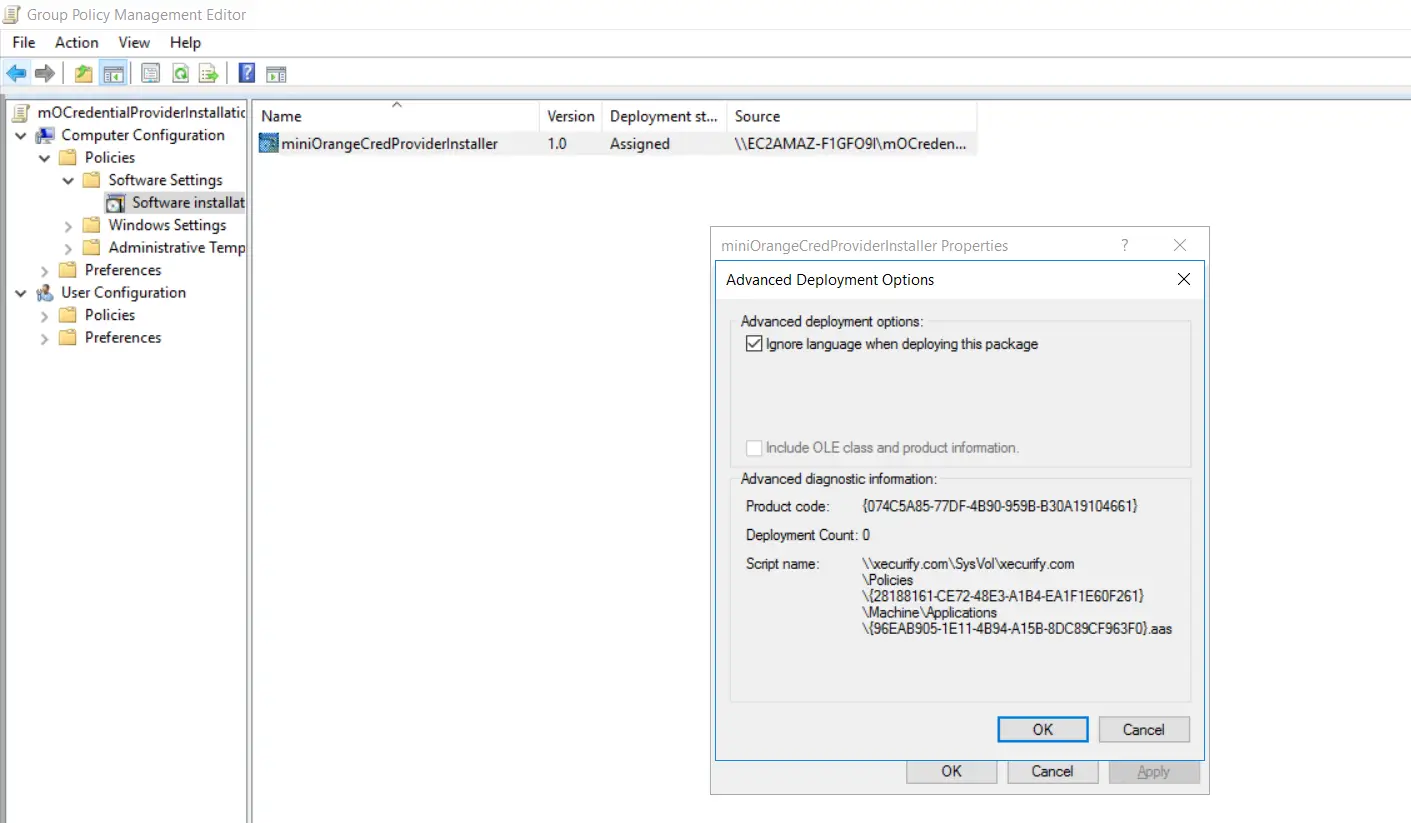1411x823 pixels.
Task: Click the Group Policy Management Editor title icon
Action: (x=12, y=14)
